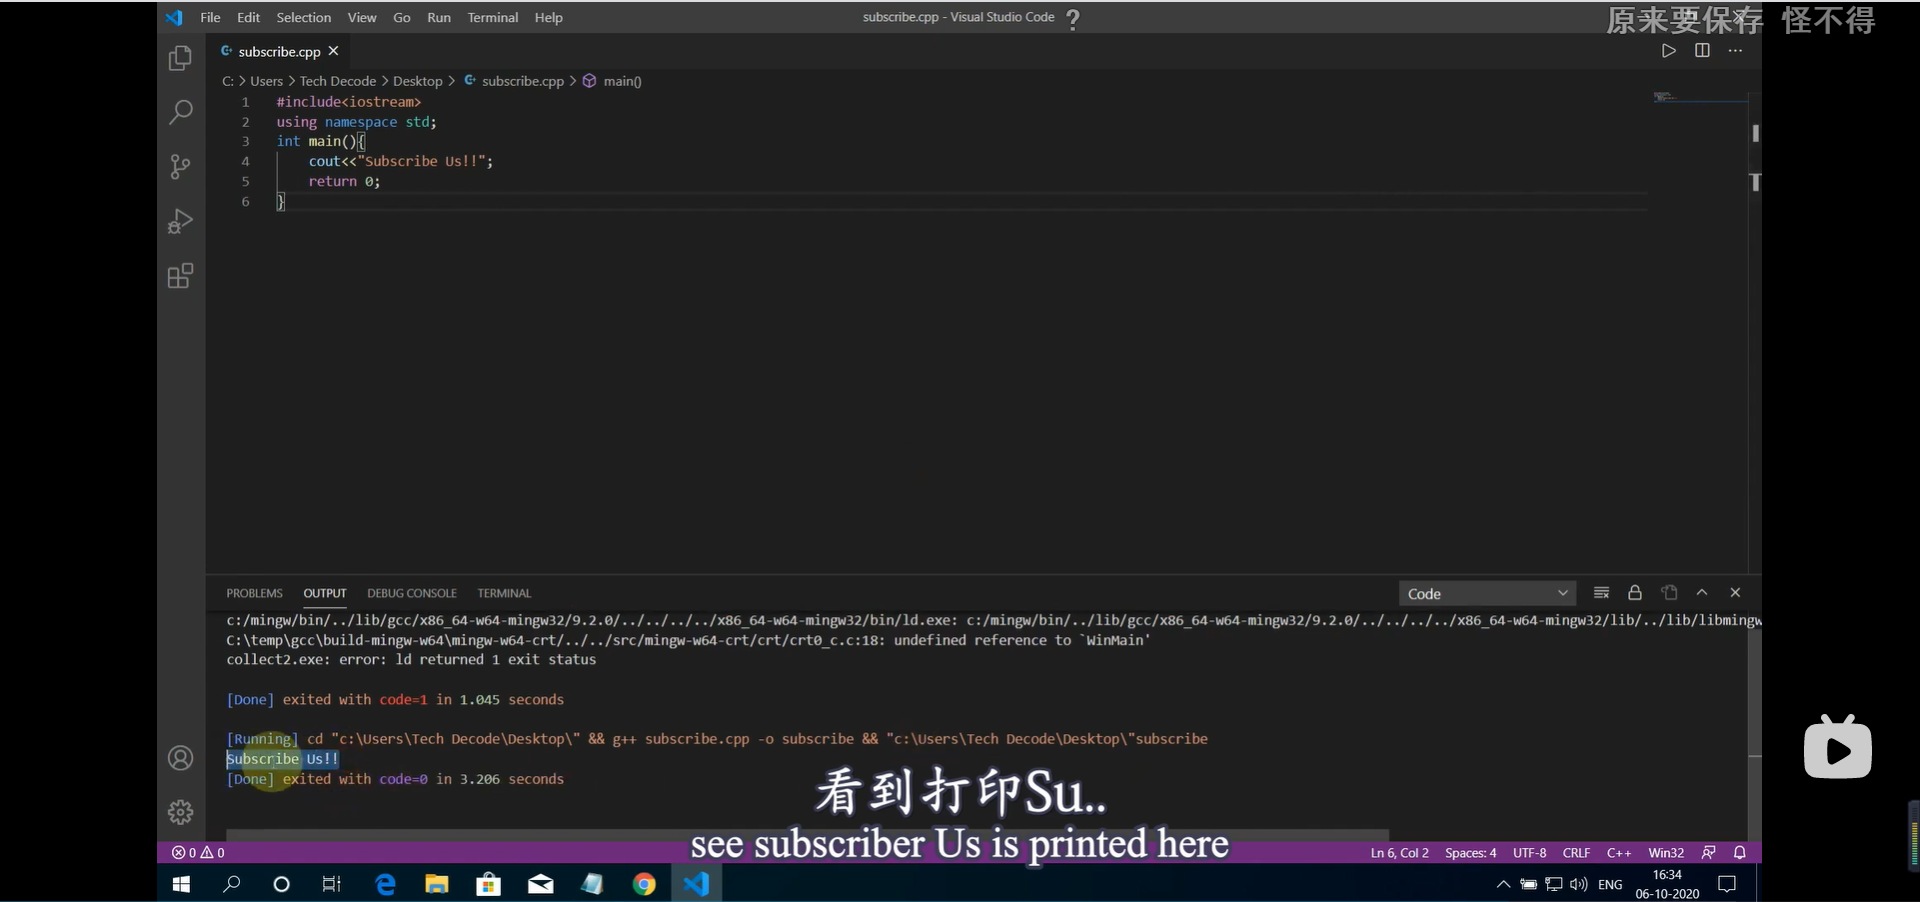Open File Explorer from the taskbar
The height and width of the screenshot is (902, 1920).
pyautogui.click(x=437, y=884)
